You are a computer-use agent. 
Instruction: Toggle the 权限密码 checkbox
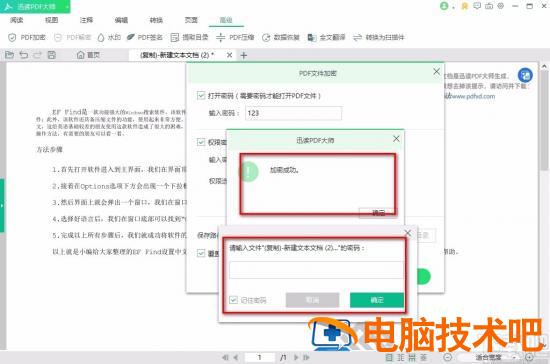(201, 142)
